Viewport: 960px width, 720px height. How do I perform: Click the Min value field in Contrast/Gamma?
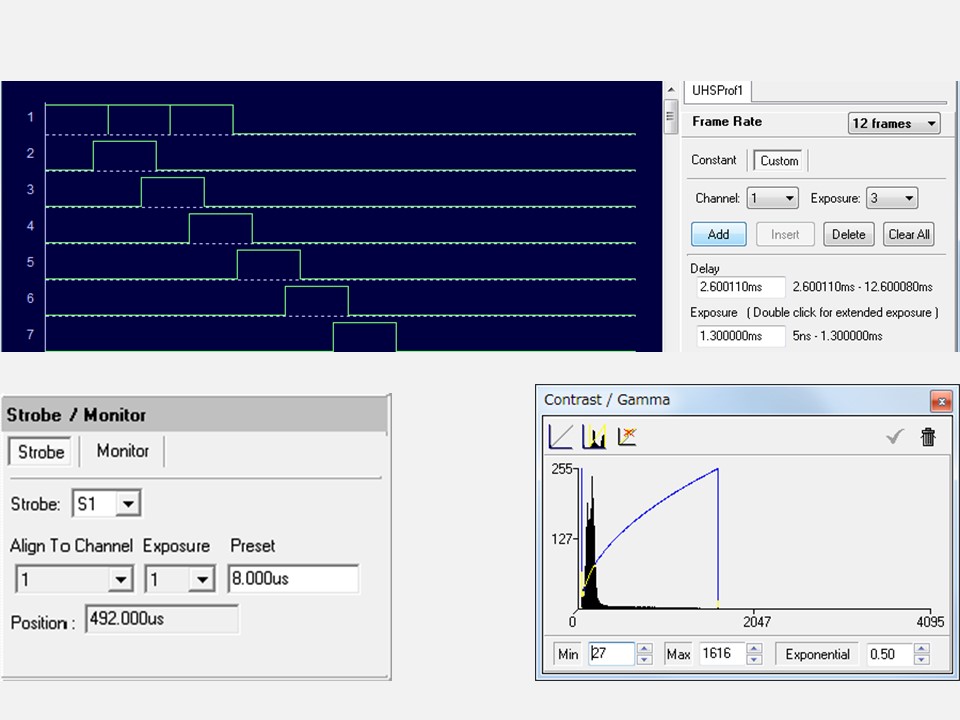click(612, 654)
